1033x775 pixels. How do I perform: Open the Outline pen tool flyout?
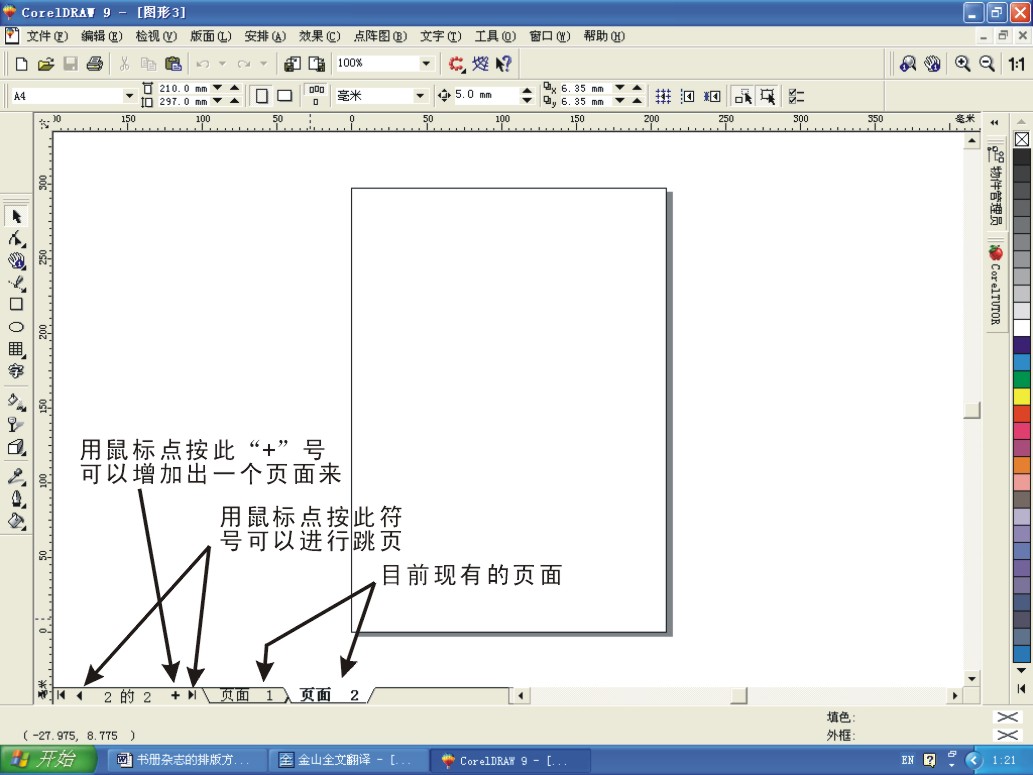point(16,499)
